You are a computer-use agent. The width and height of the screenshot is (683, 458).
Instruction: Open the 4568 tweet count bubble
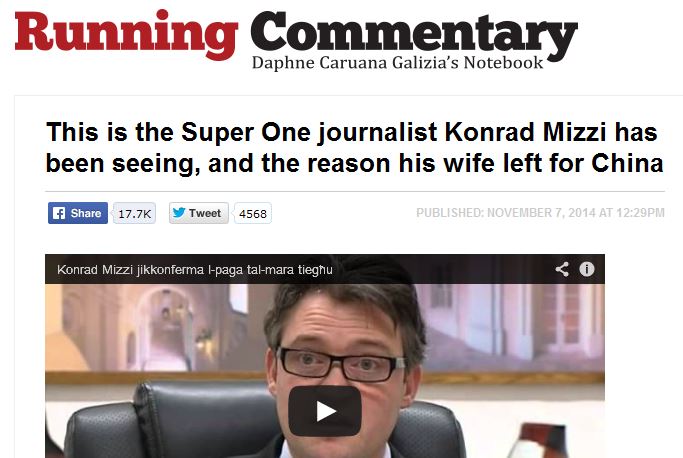point(253,214)
